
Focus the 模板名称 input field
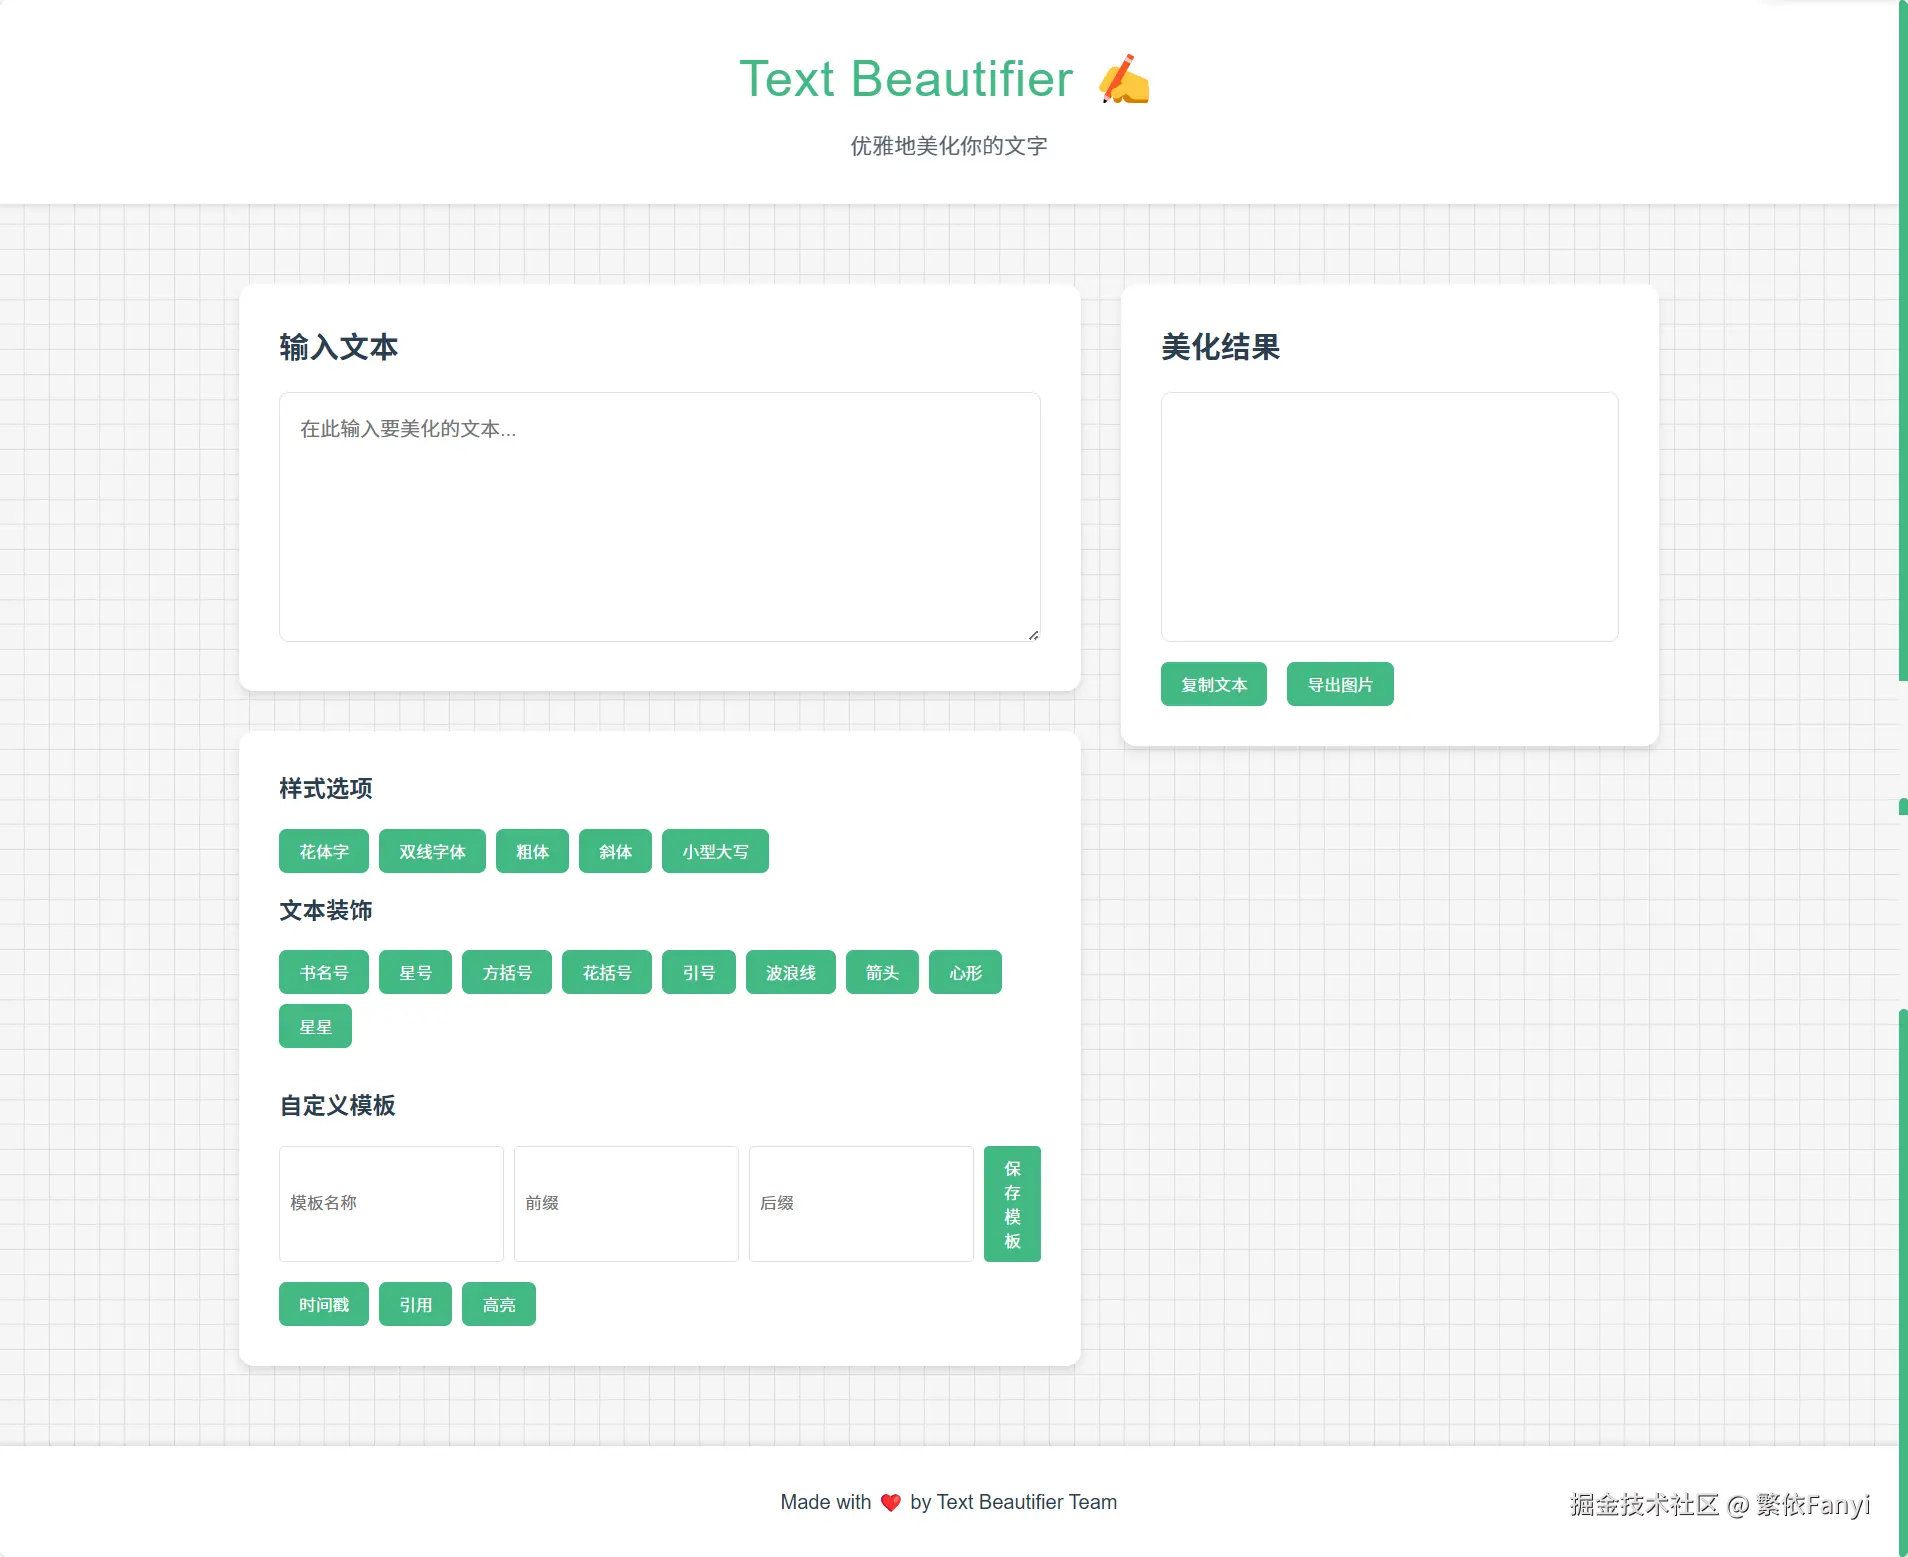click(x=391, y=1203)
